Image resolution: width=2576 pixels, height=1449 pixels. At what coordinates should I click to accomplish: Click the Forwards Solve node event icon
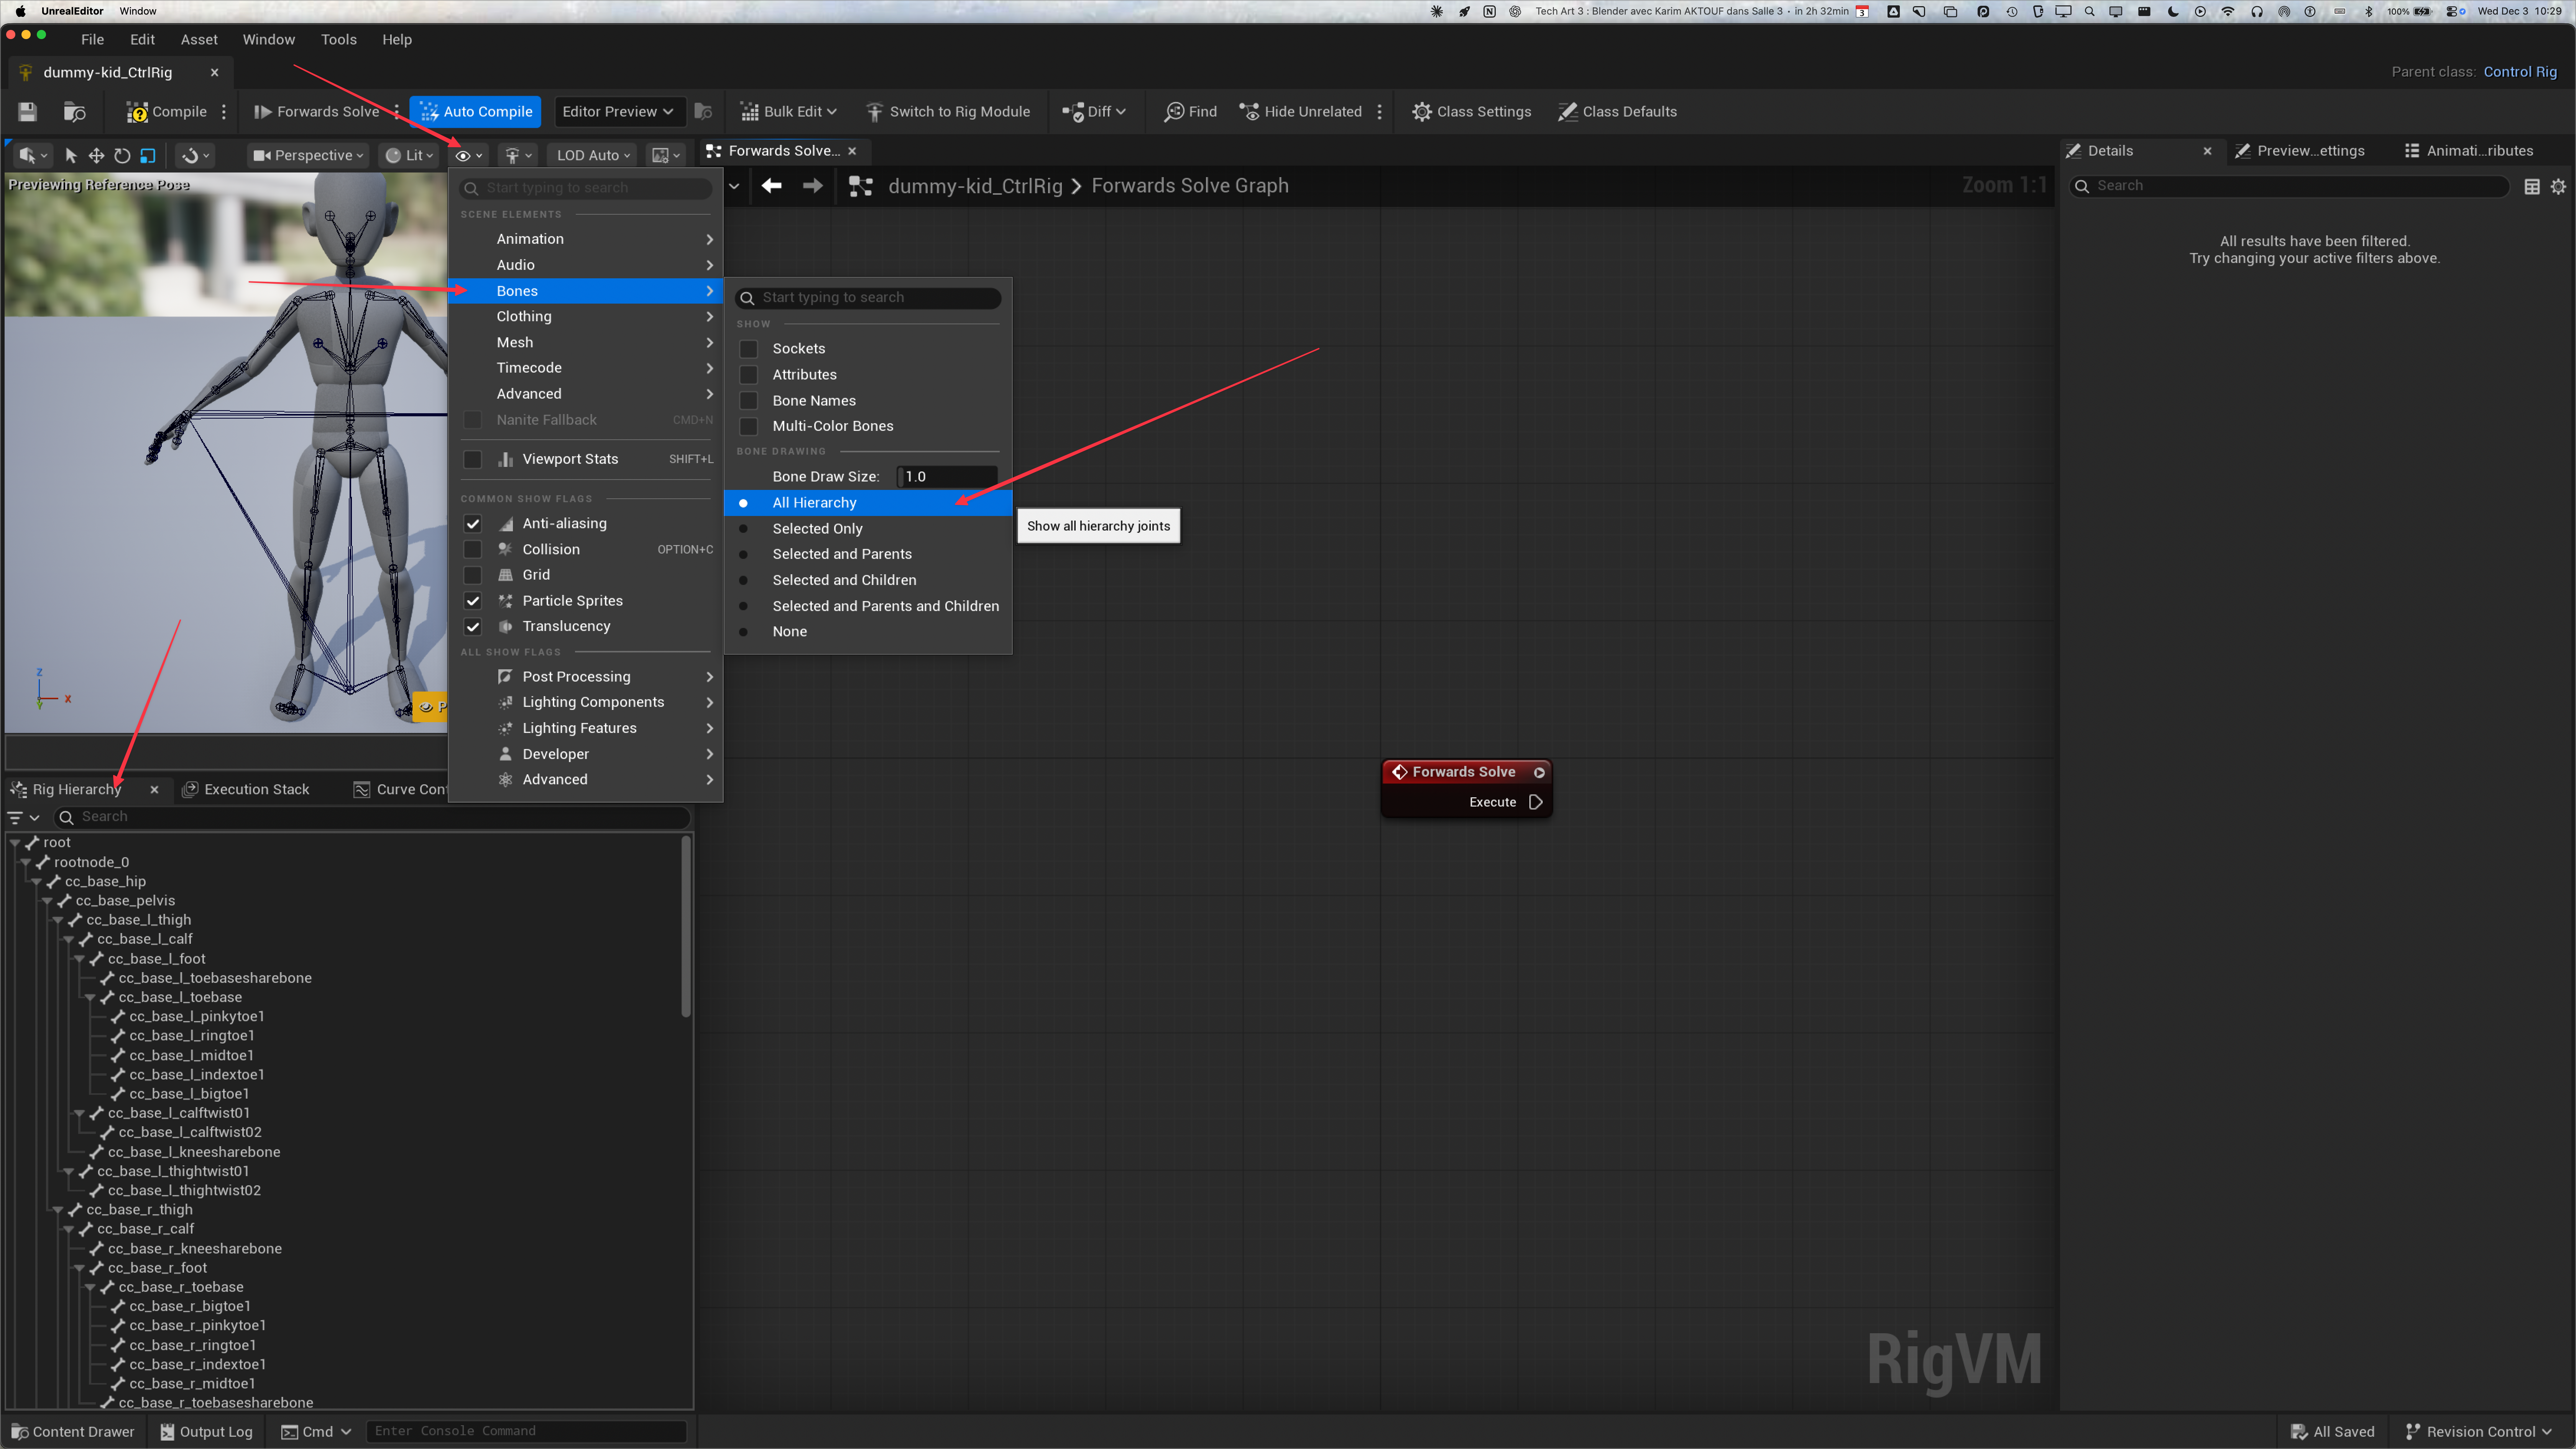click(1400, 772)
